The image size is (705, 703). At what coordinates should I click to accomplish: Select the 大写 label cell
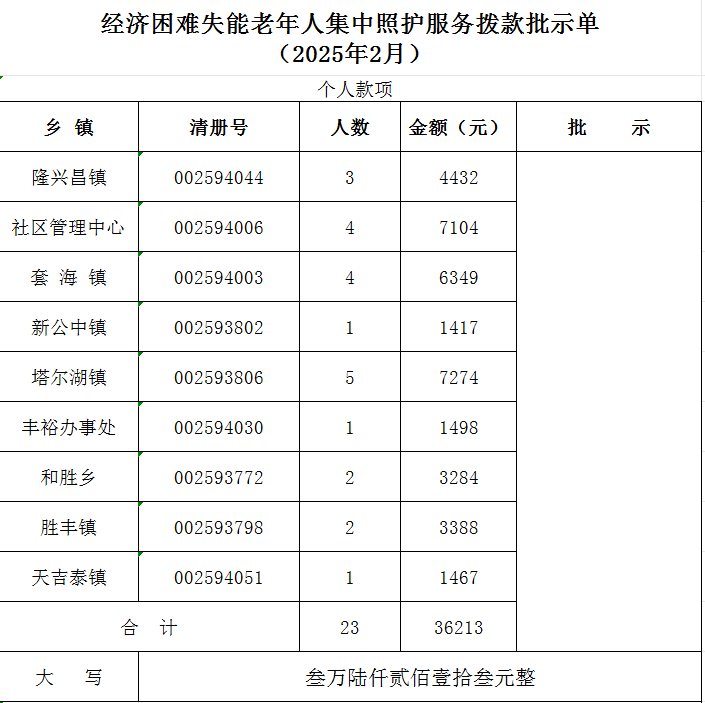[69, 677]
